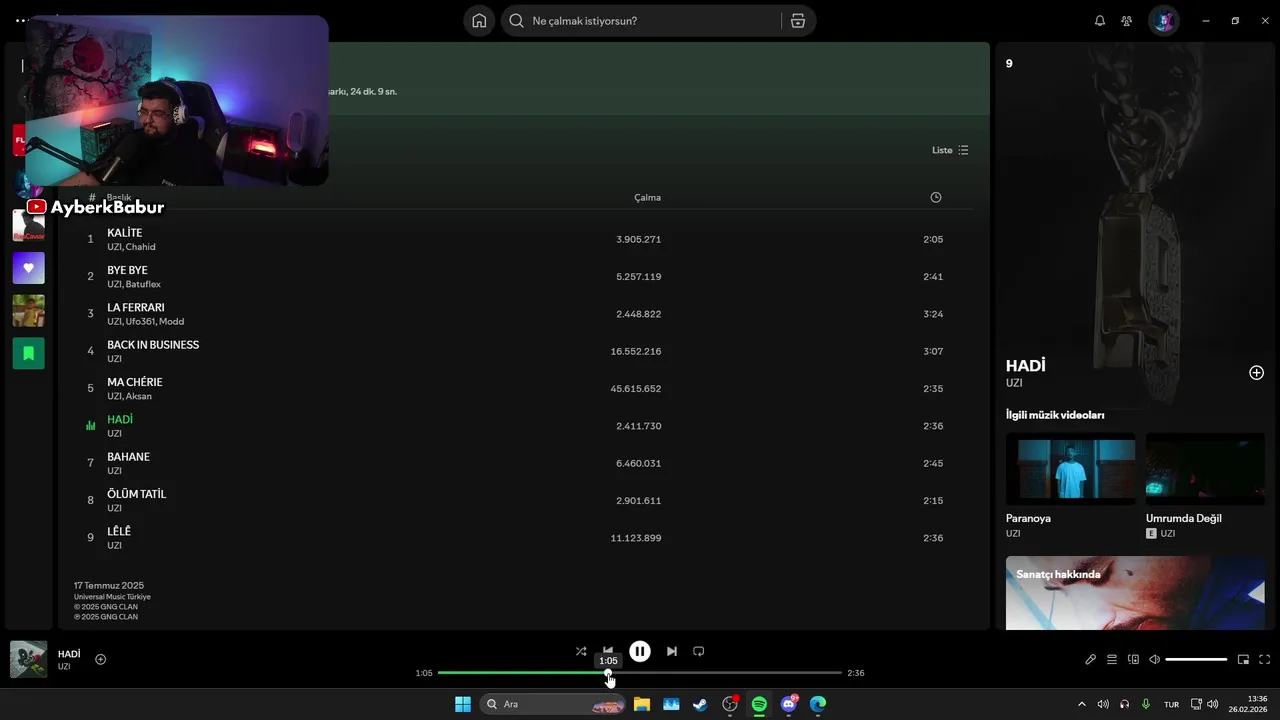This screenshot has height=720, width=1280.
Task: Add HADİ to library from Now Playing panel
Action: (1256, 373)
